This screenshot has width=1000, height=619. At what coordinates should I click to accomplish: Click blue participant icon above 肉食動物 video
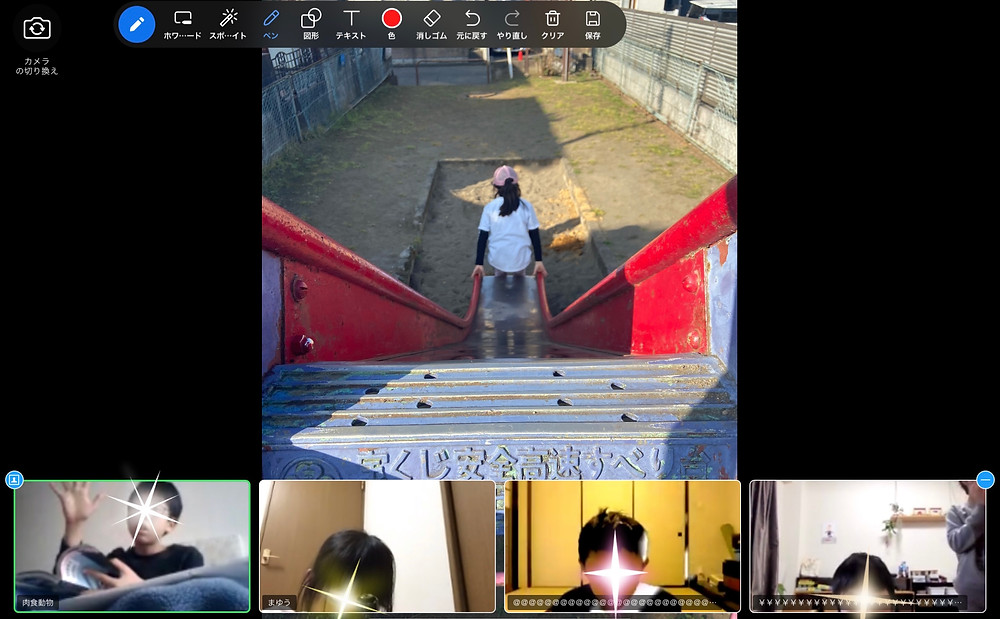[14, 479]
